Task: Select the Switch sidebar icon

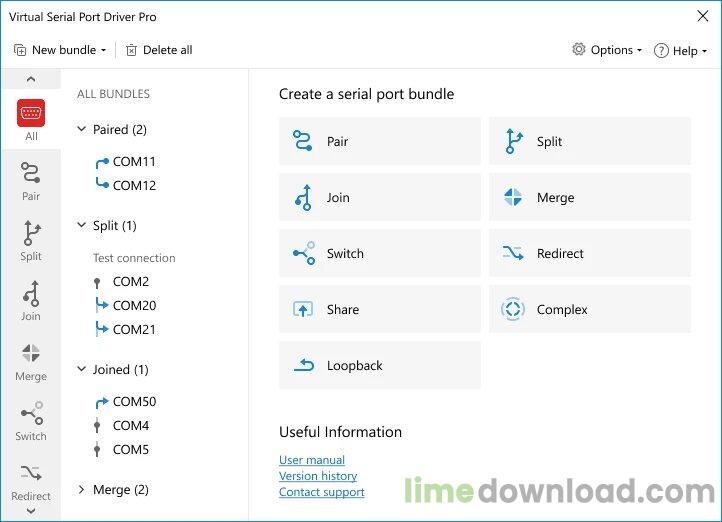Action: tap(32, 413)
